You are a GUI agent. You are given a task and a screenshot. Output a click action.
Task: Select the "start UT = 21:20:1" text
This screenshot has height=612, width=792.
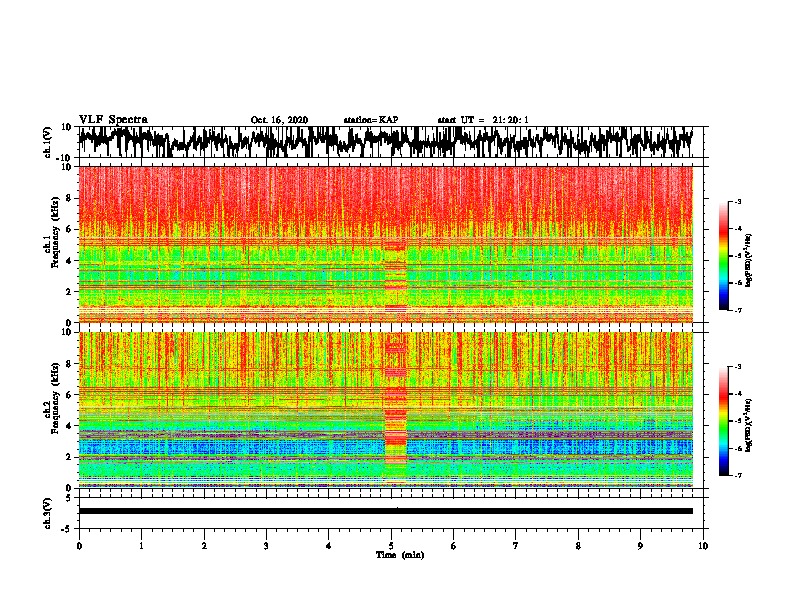483,120
